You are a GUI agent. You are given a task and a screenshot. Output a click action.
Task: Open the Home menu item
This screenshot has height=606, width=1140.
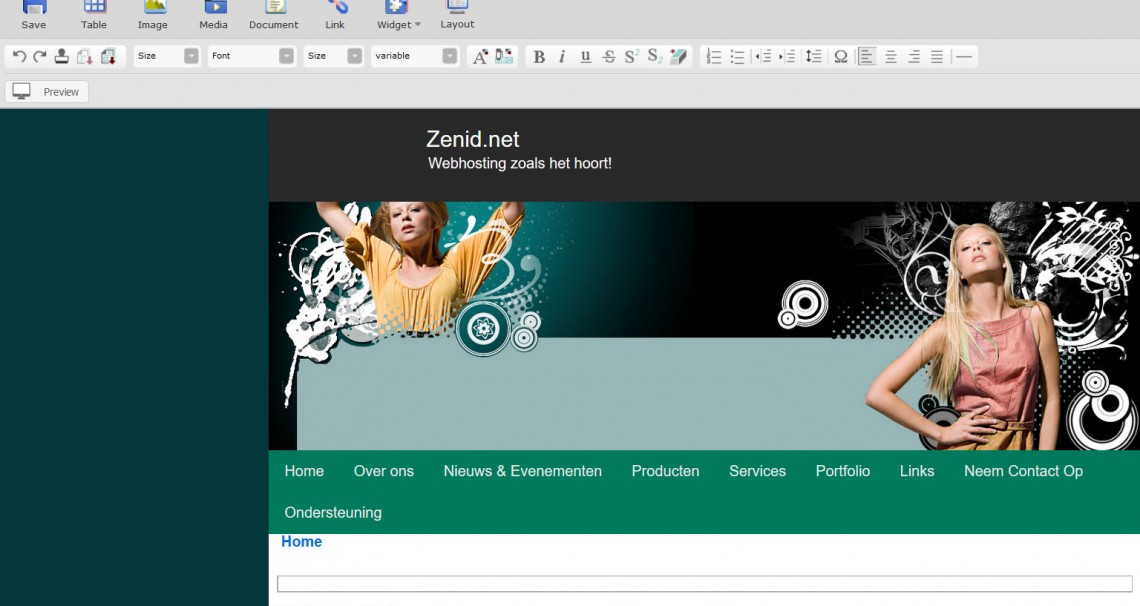click(304, 471)
